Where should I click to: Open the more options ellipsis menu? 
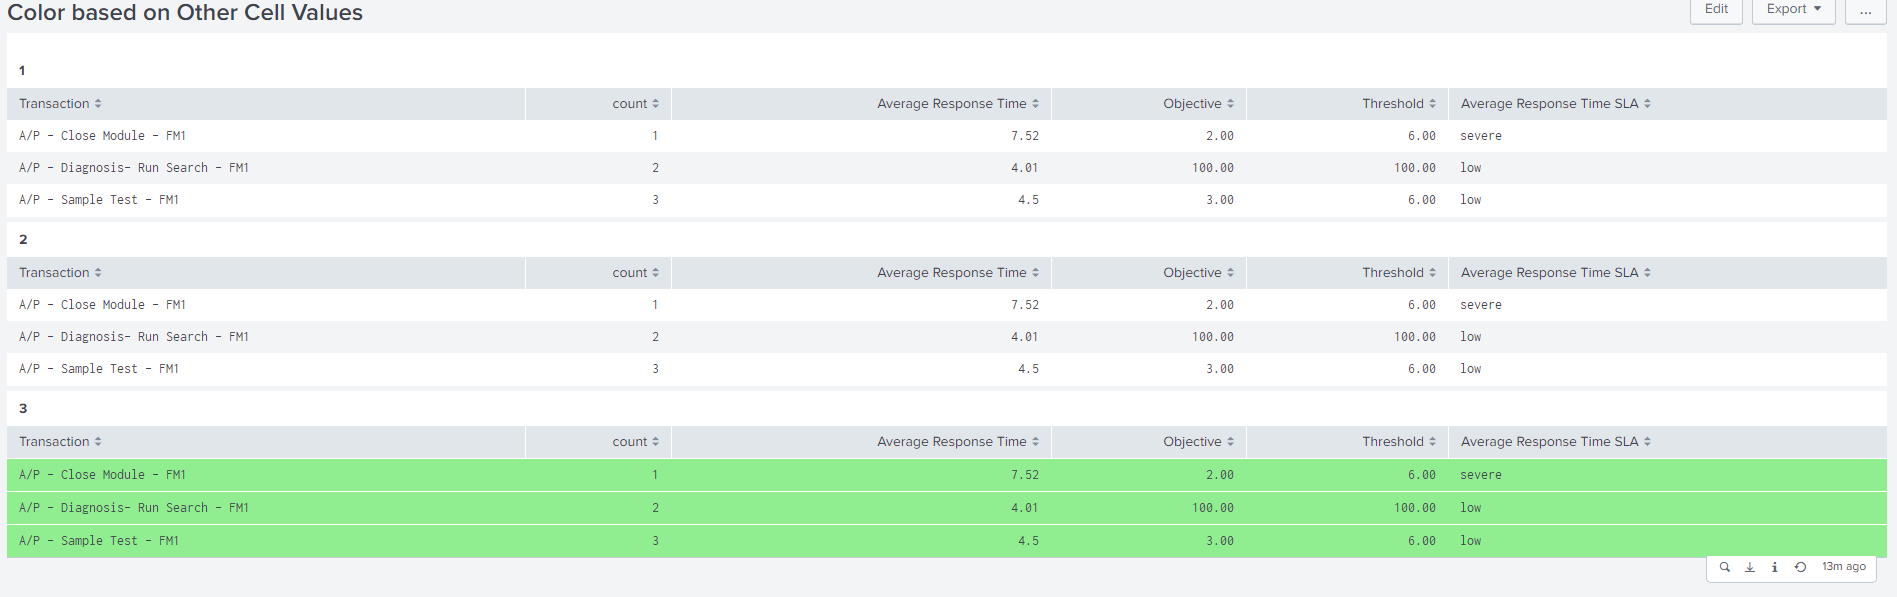(1865, 10)
